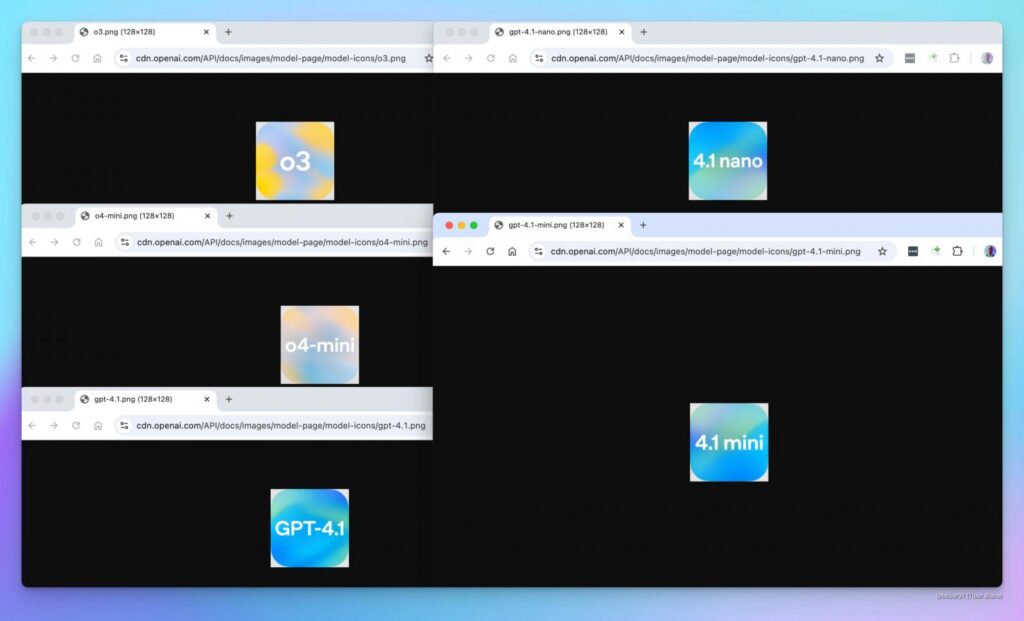Viewport: 1024px width, 621px height.
Task: Open Extensions puzzle icon in gpt-4.1-mini window
Action: [957, 251]
